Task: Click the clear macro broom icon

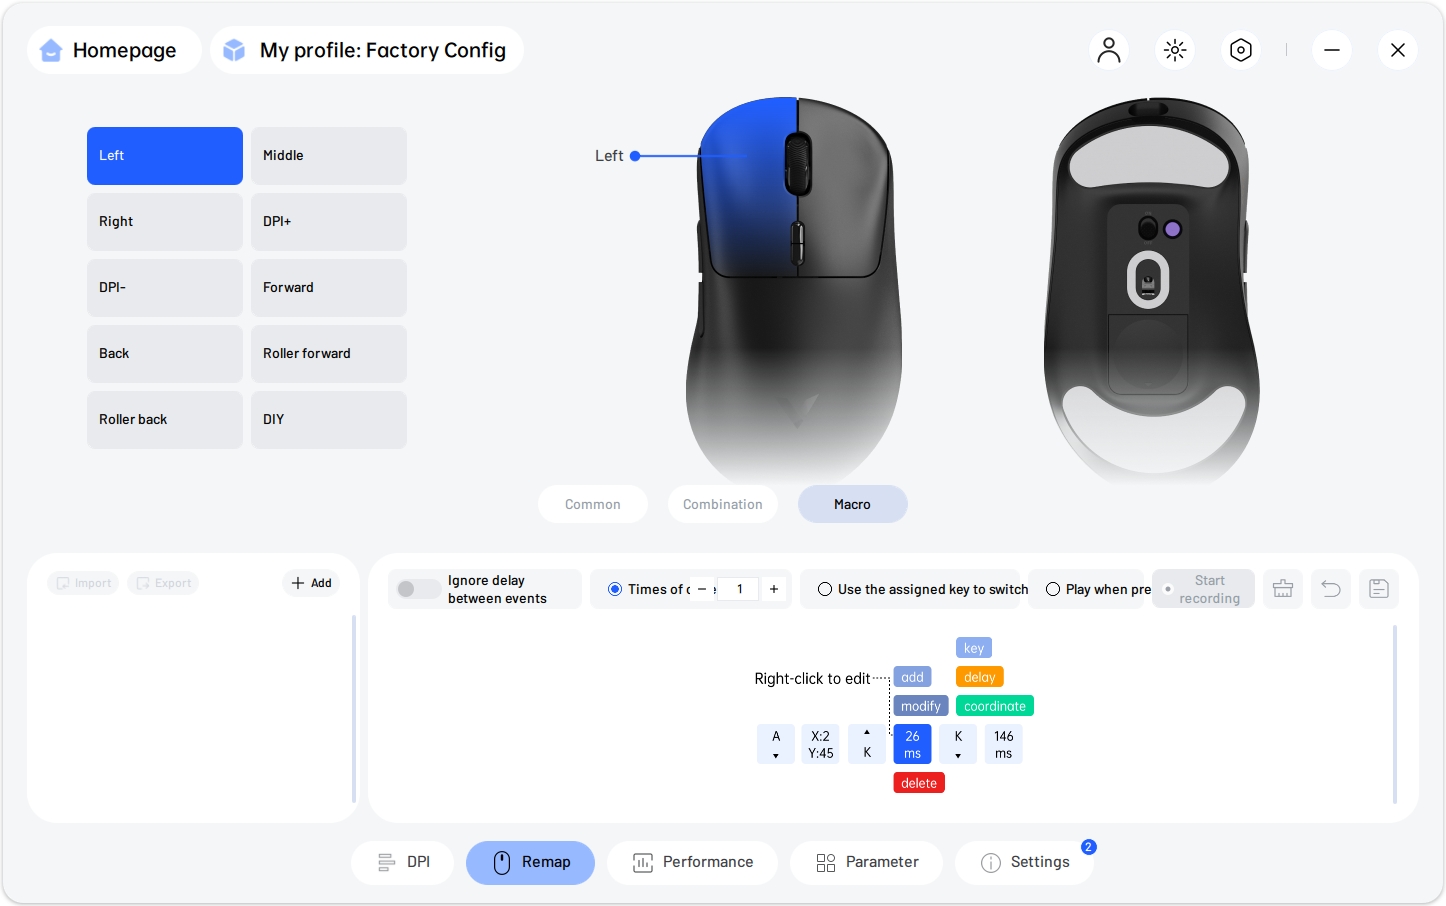Action: 1283,589
